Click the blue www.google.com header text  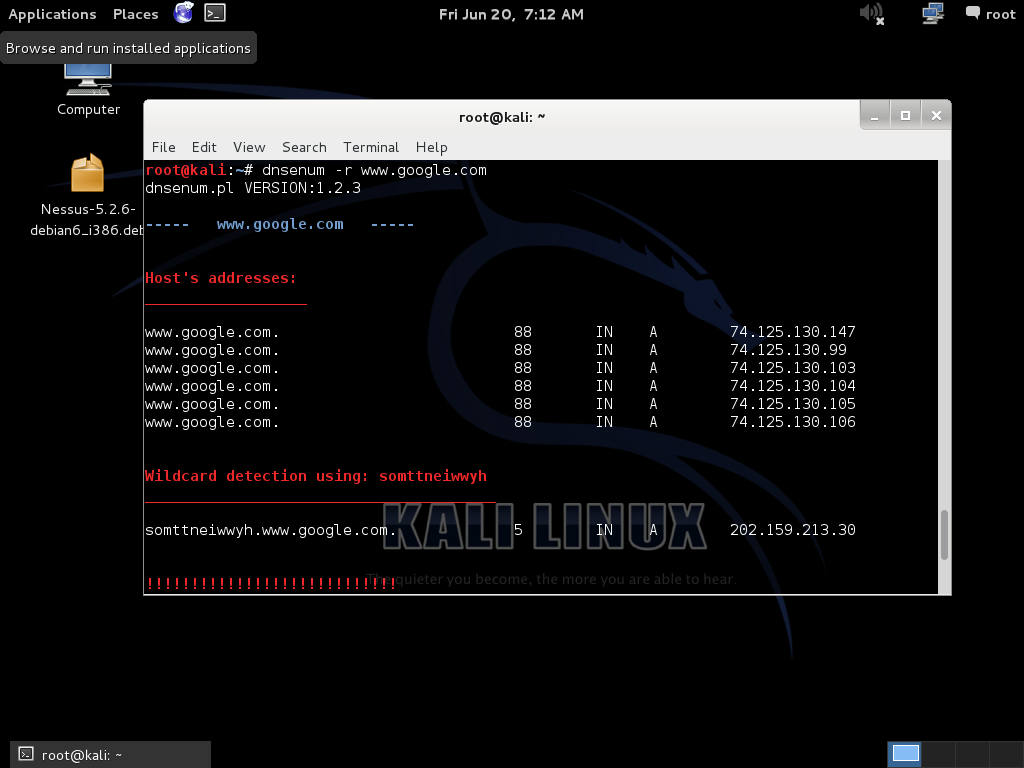click(280, 225)
